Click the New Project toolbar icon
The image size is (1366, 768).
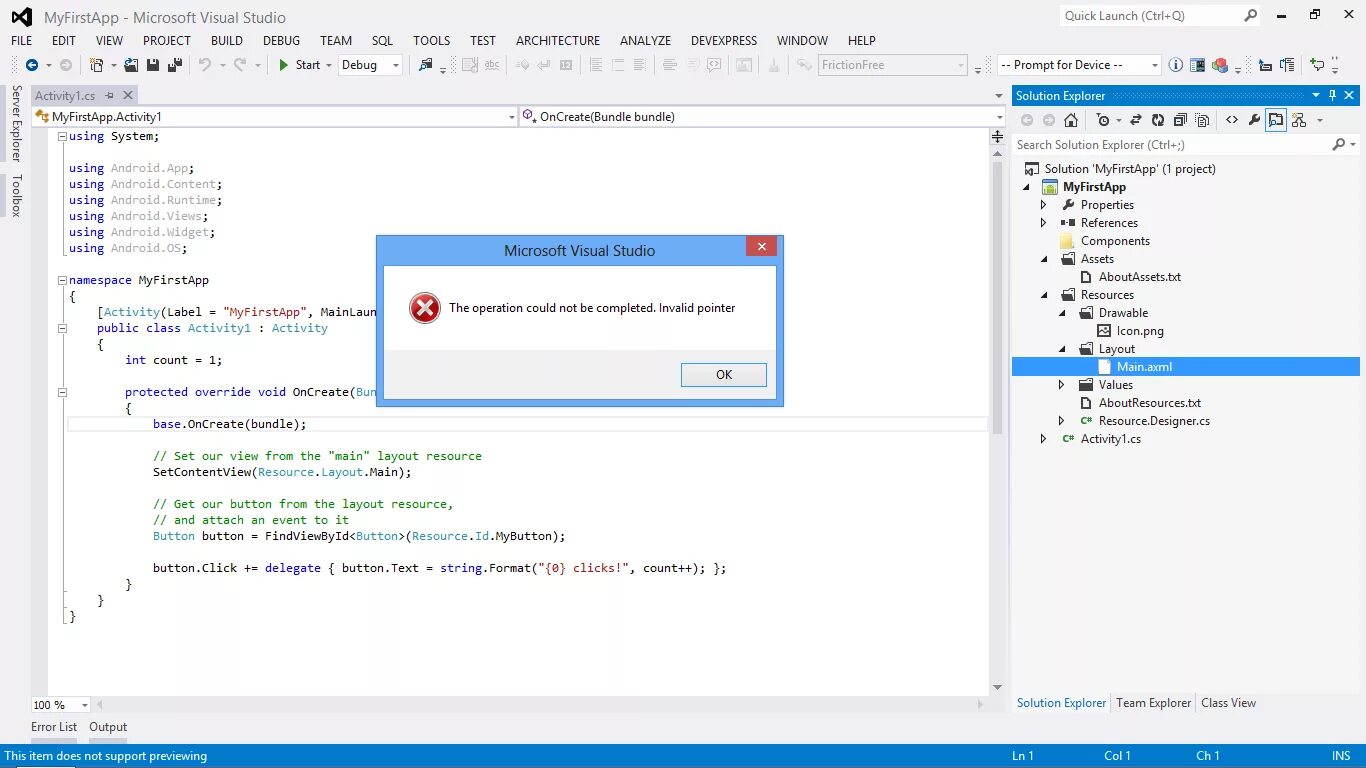96,65
